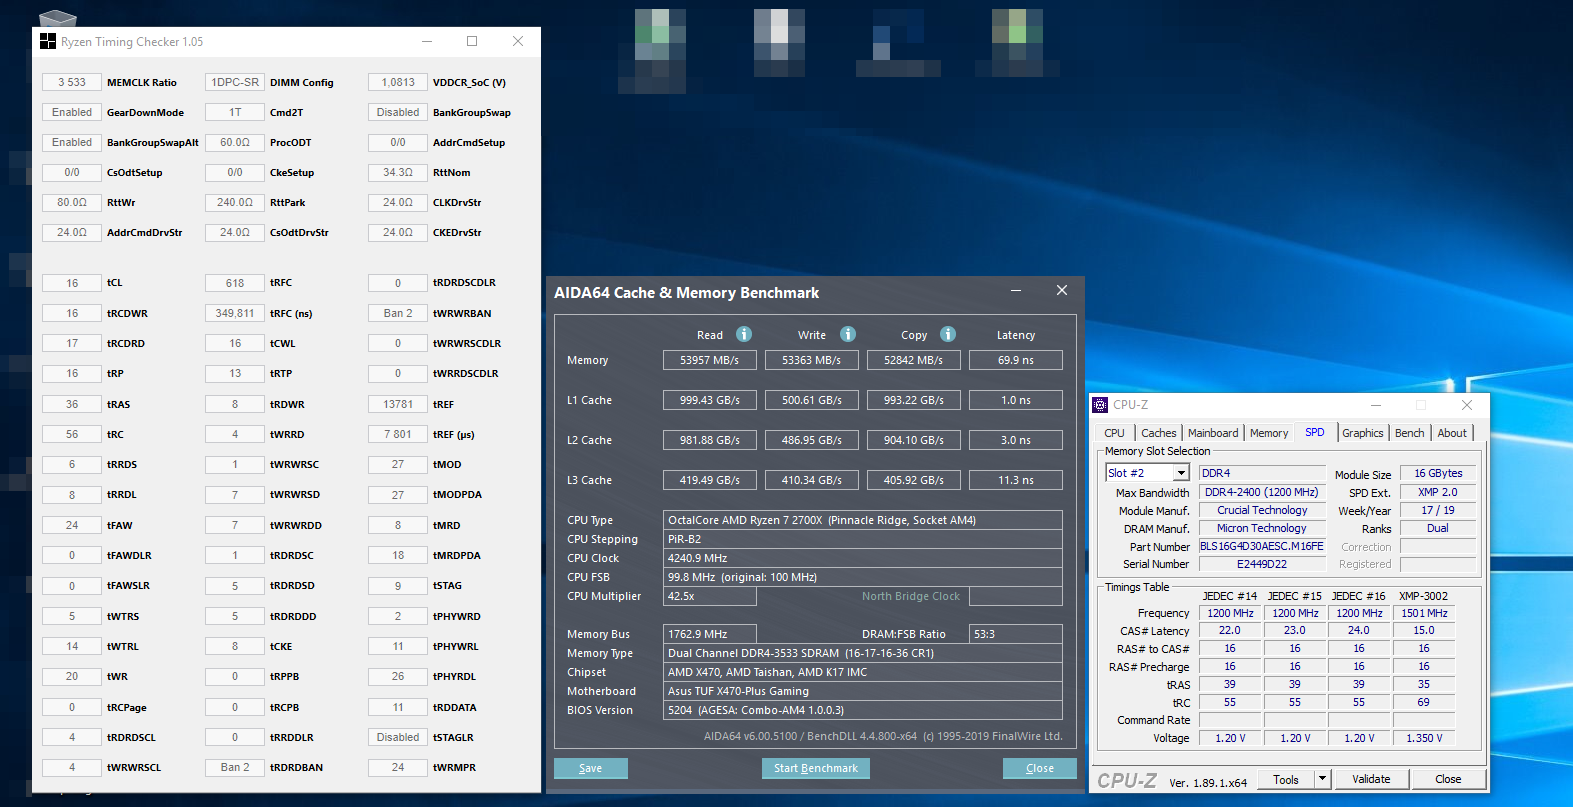Click the Ryzen Timing Checker title icon
Viewport: 1573px width, 807px height.
tap(48, 41)
